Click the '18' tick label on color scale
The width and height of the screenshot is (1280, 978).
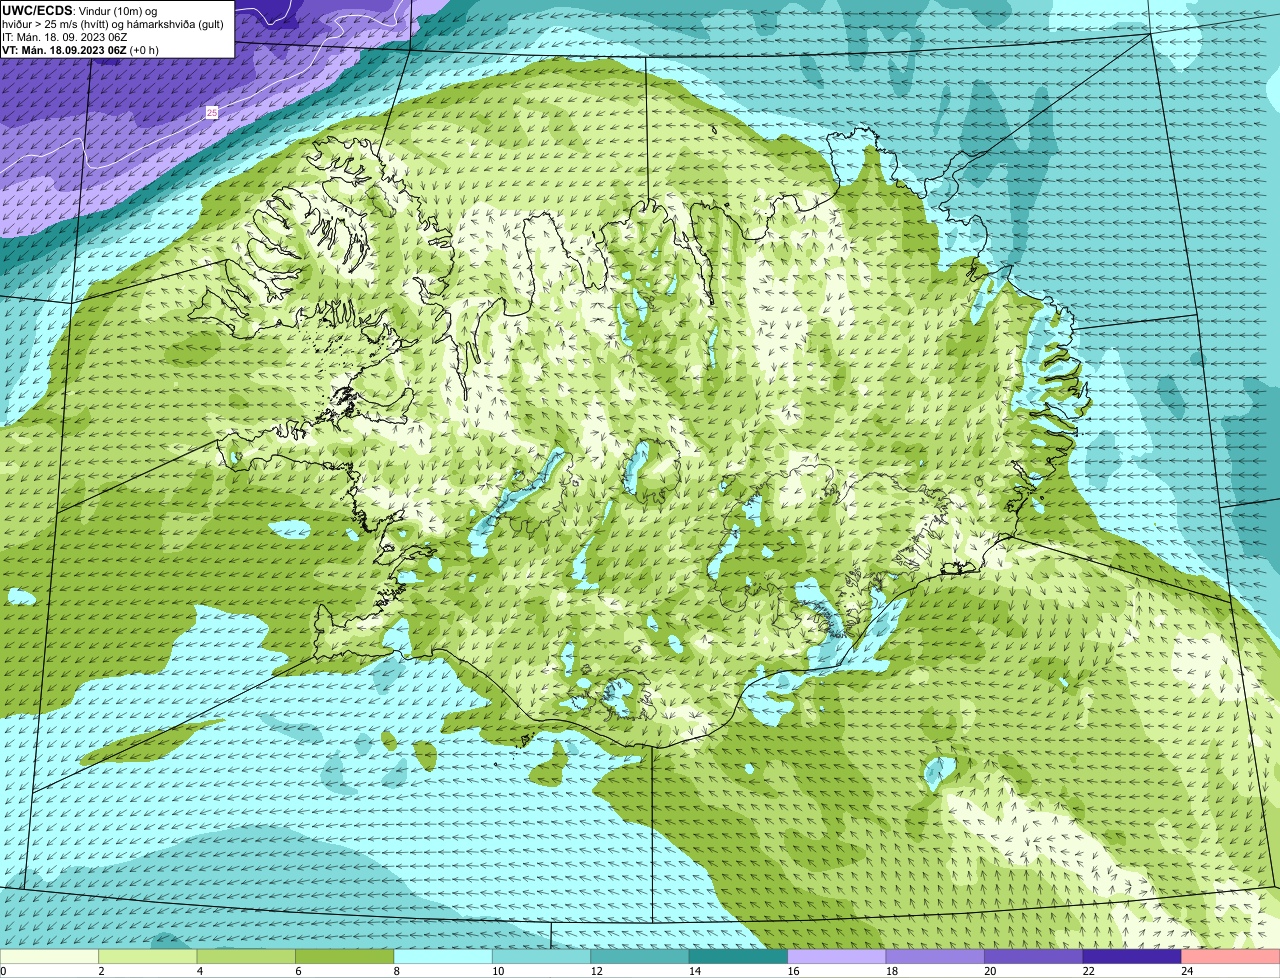(891, 971)
